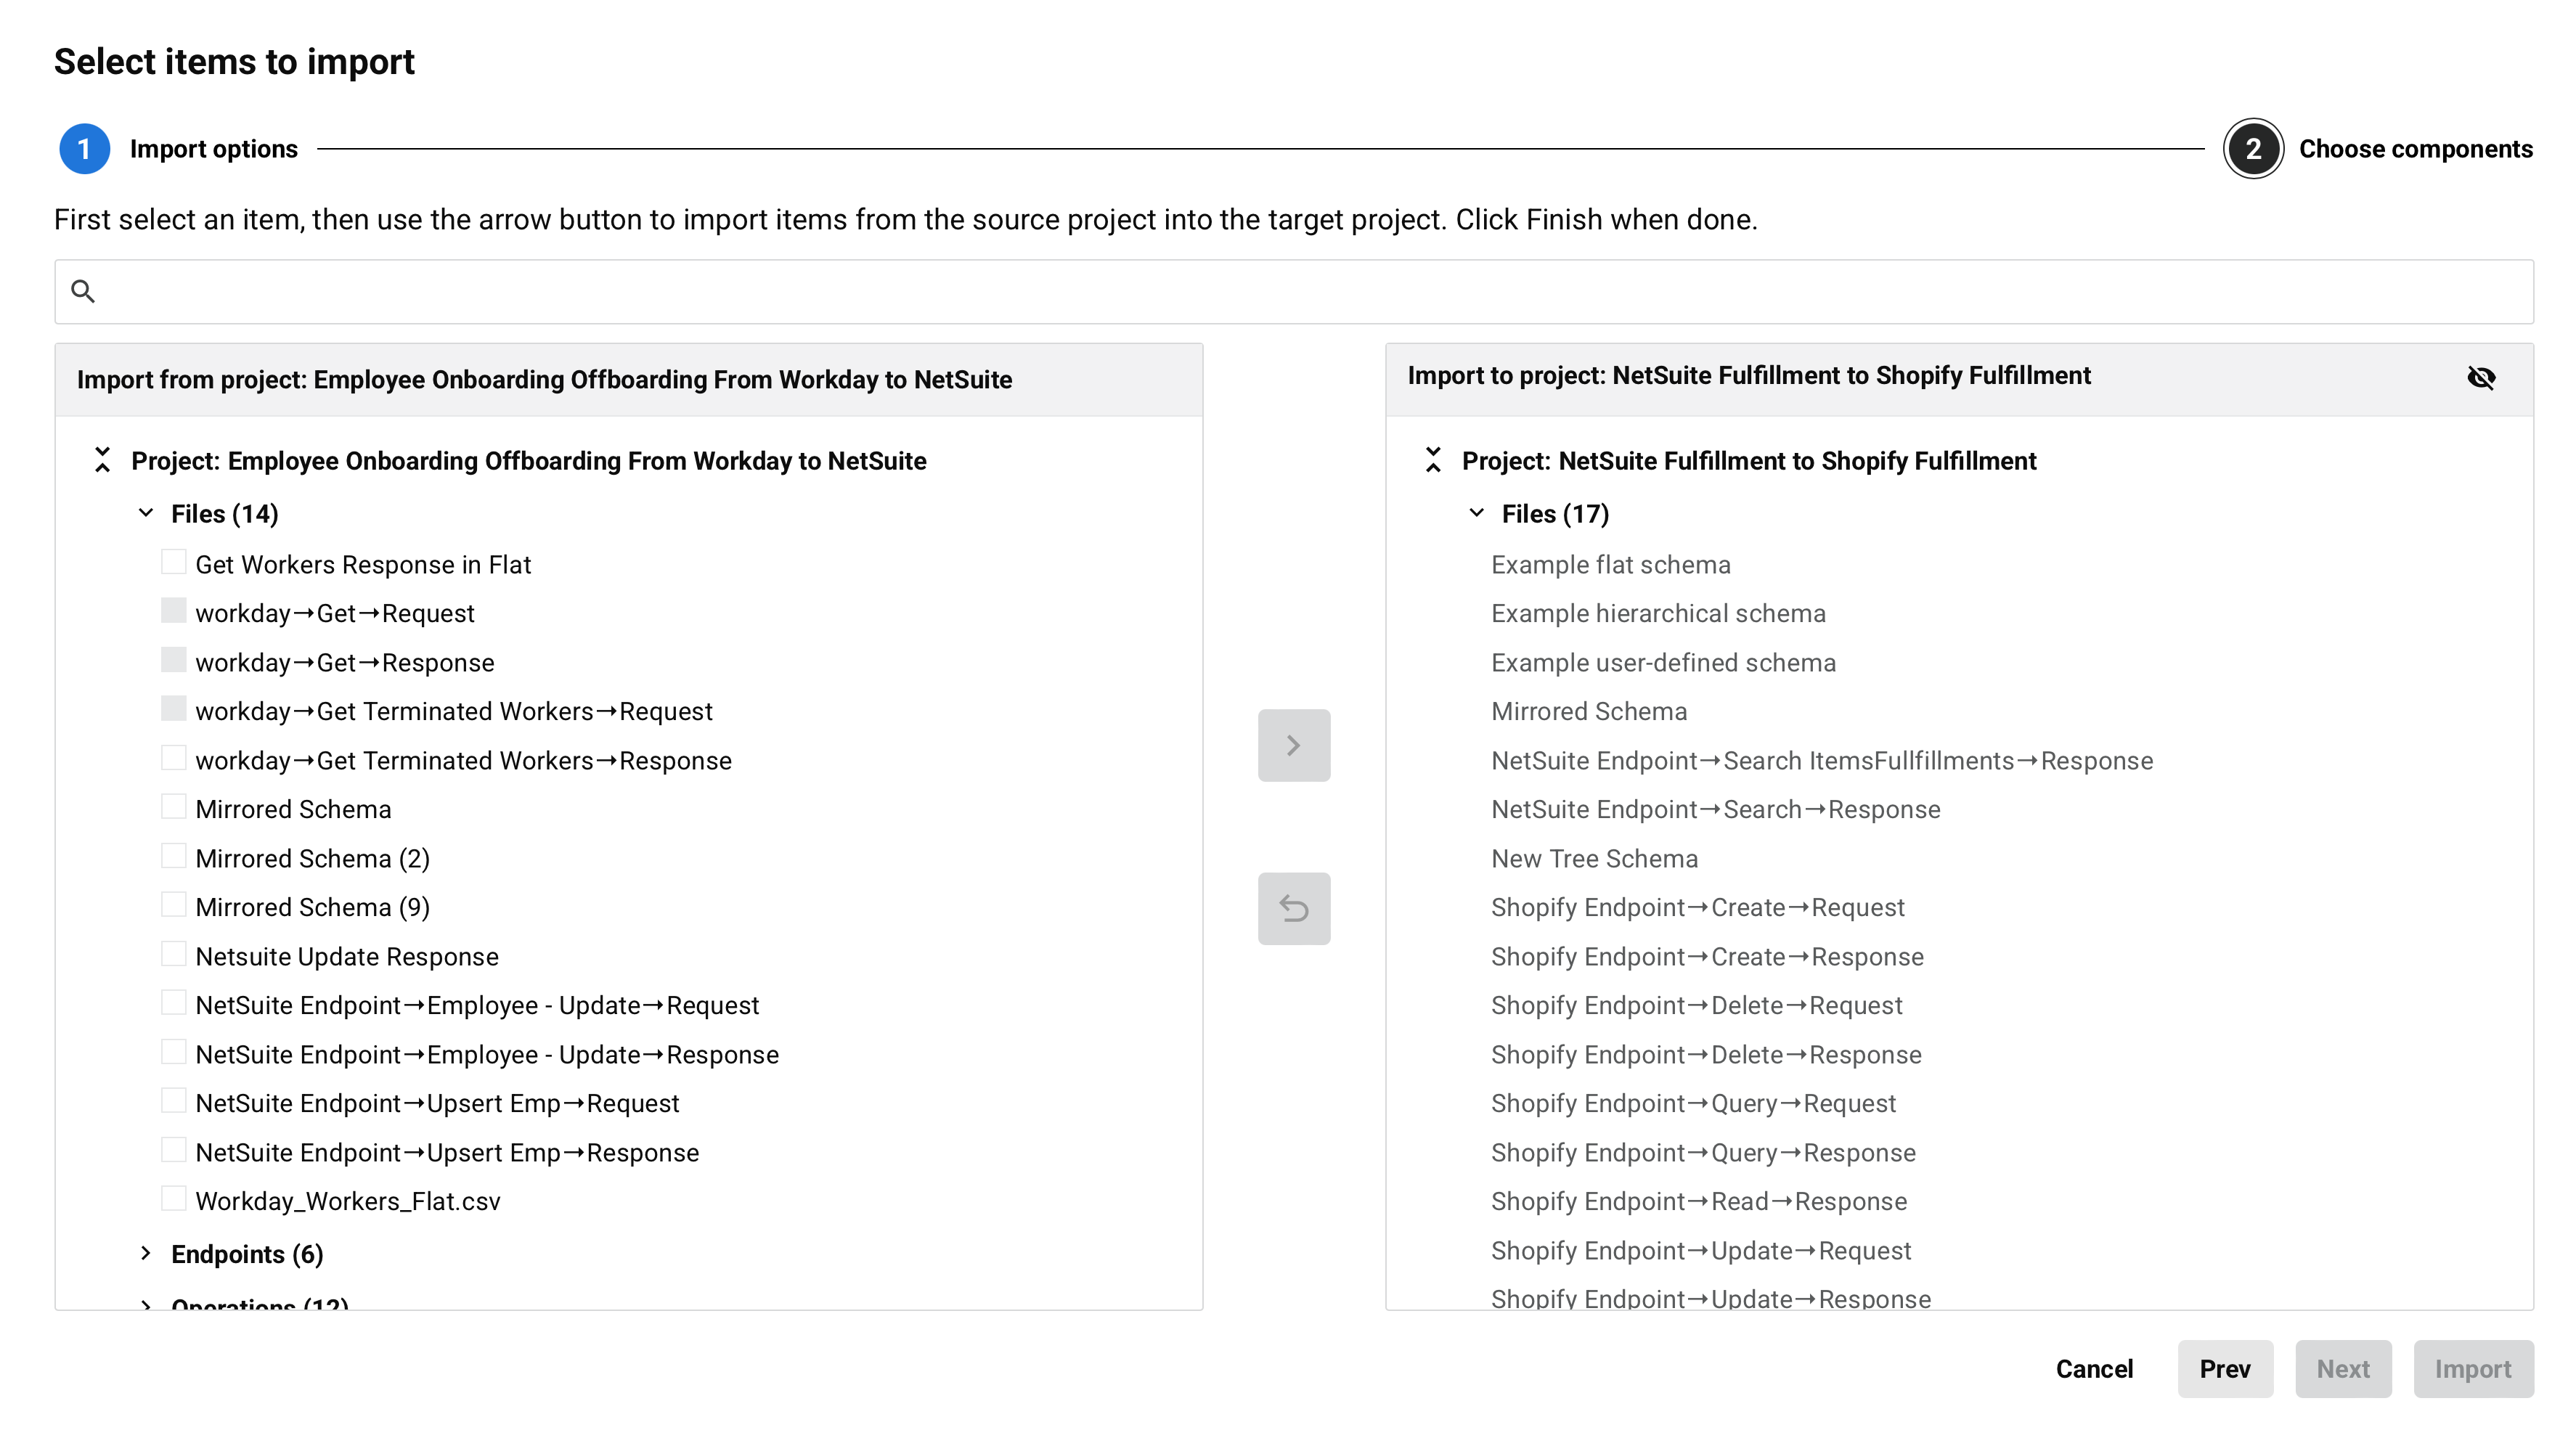Select the Workday_Workers_Flat.csv checkbox

point(174,1199)
